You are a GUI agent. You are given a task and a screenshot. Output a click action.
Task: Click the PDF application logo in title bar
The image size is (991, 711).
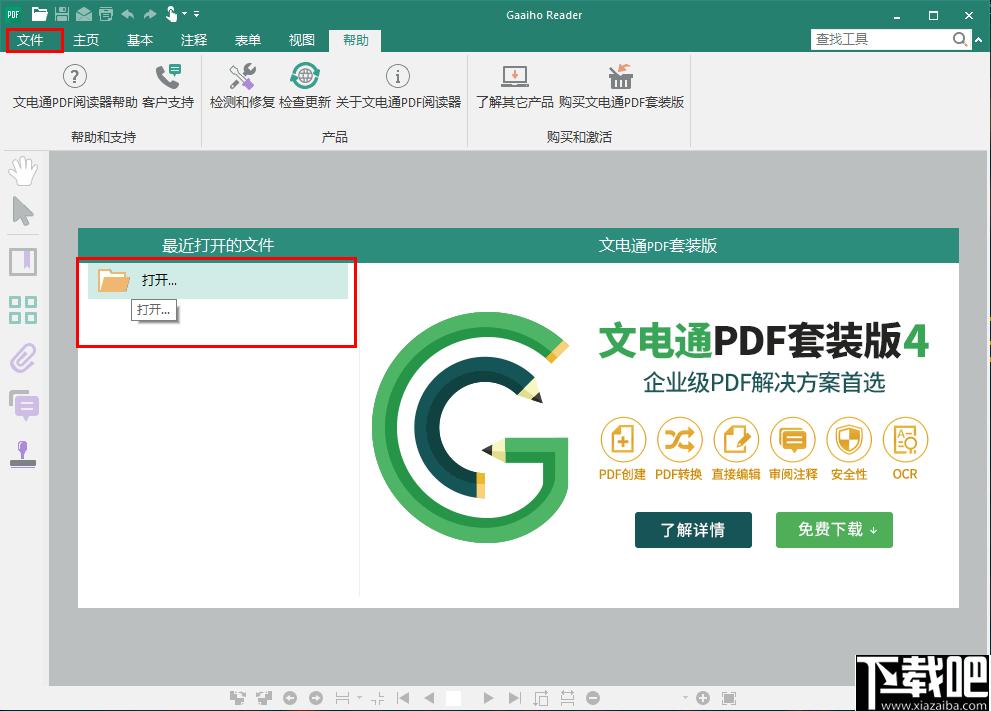[x=13, y=14]
